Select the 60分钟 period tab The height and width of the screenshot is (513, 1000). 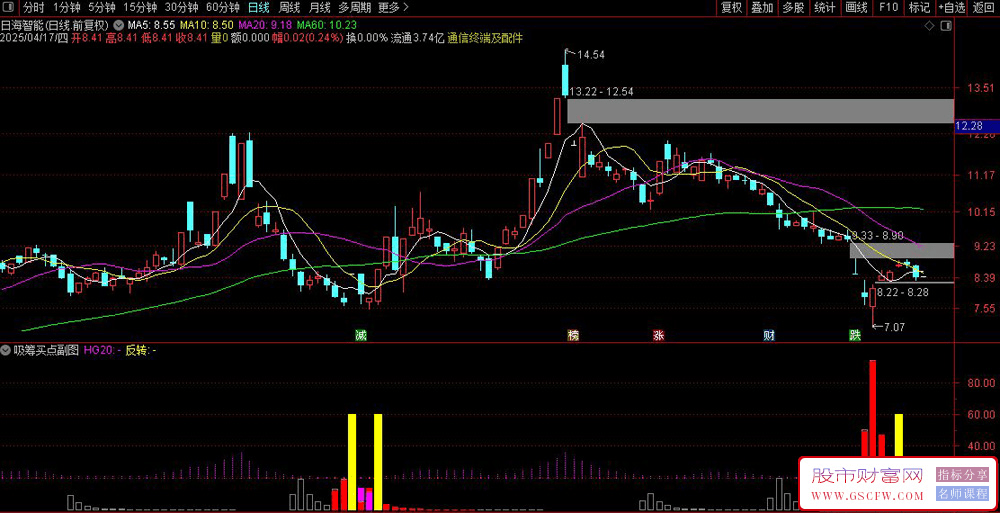(223, 8)
